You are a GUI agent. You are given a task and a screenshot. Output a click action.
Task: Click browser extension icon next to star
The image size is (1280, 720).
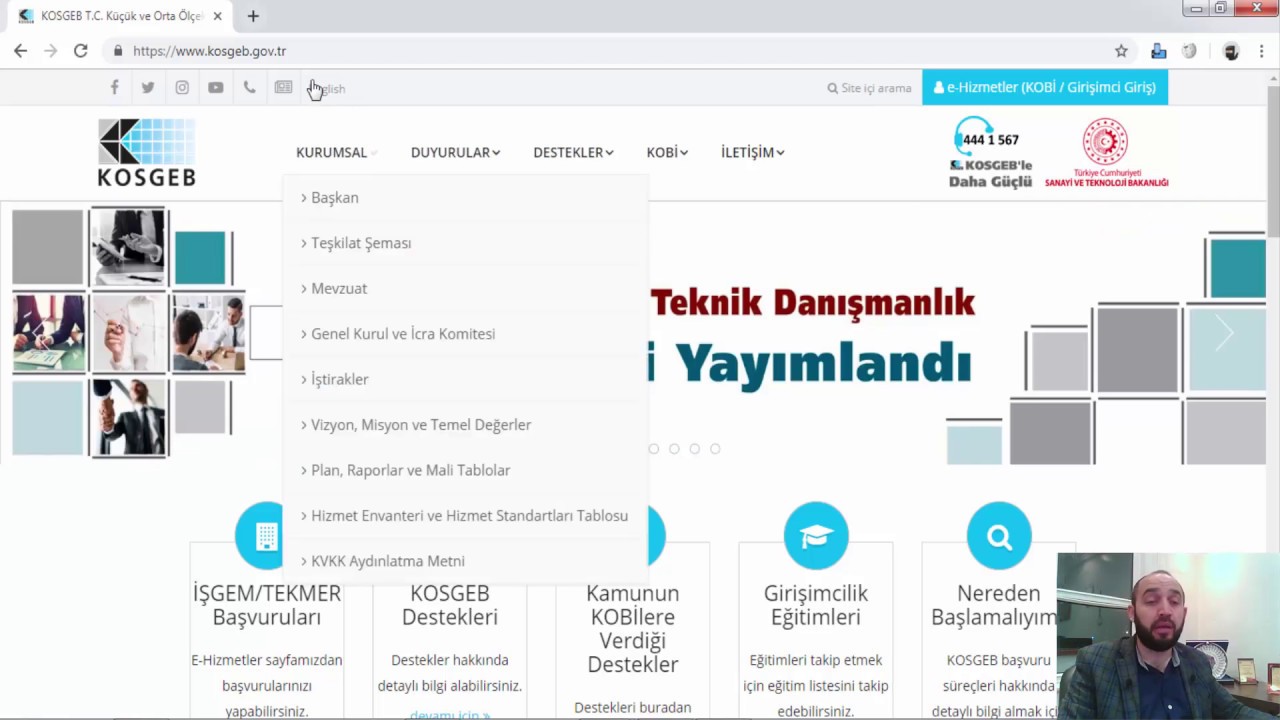pyautogui.click(x=1158, y=51)
